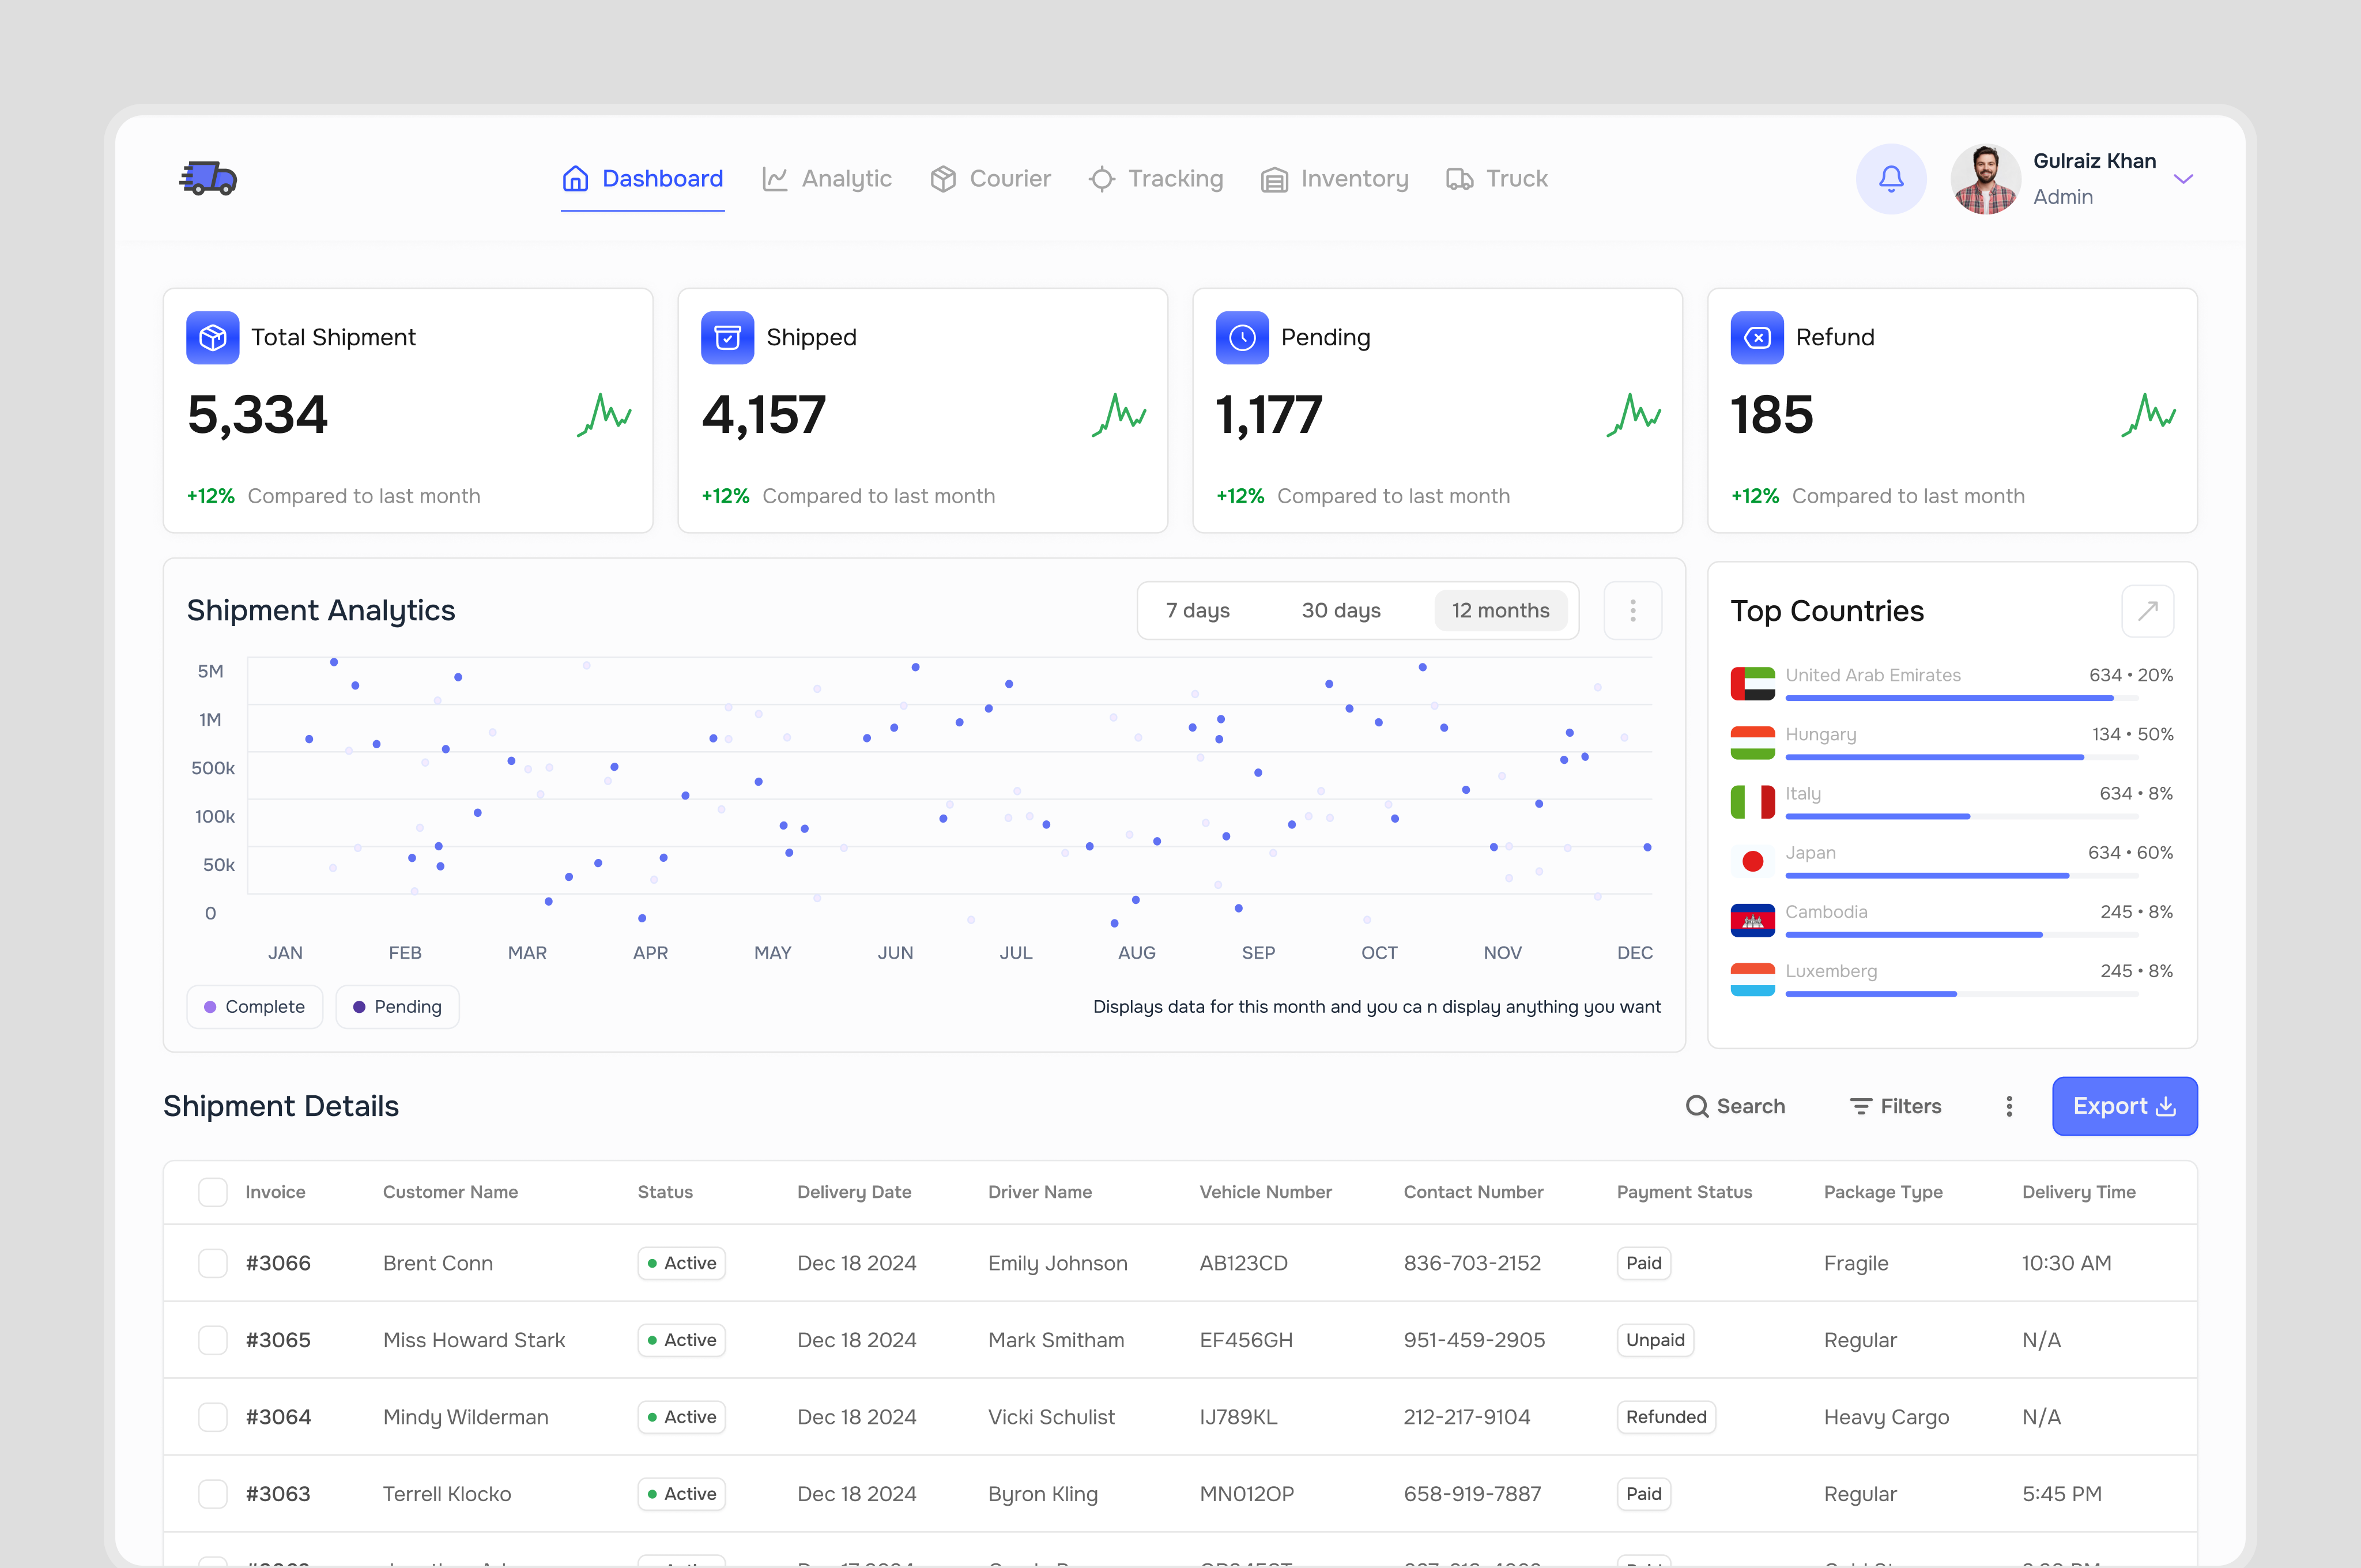
Task: Toggle the Complete legend series
Action: point(254,1007)
